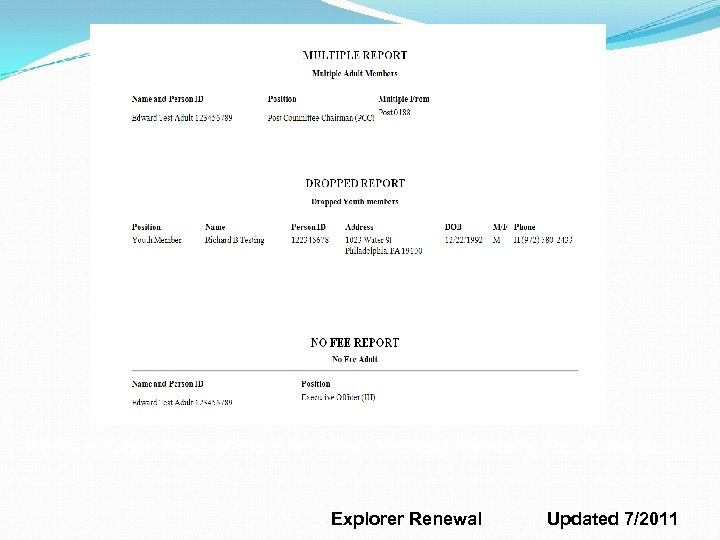Select the phone number starting 'H(972)'
720x540 pixels.
pos(543,240)
